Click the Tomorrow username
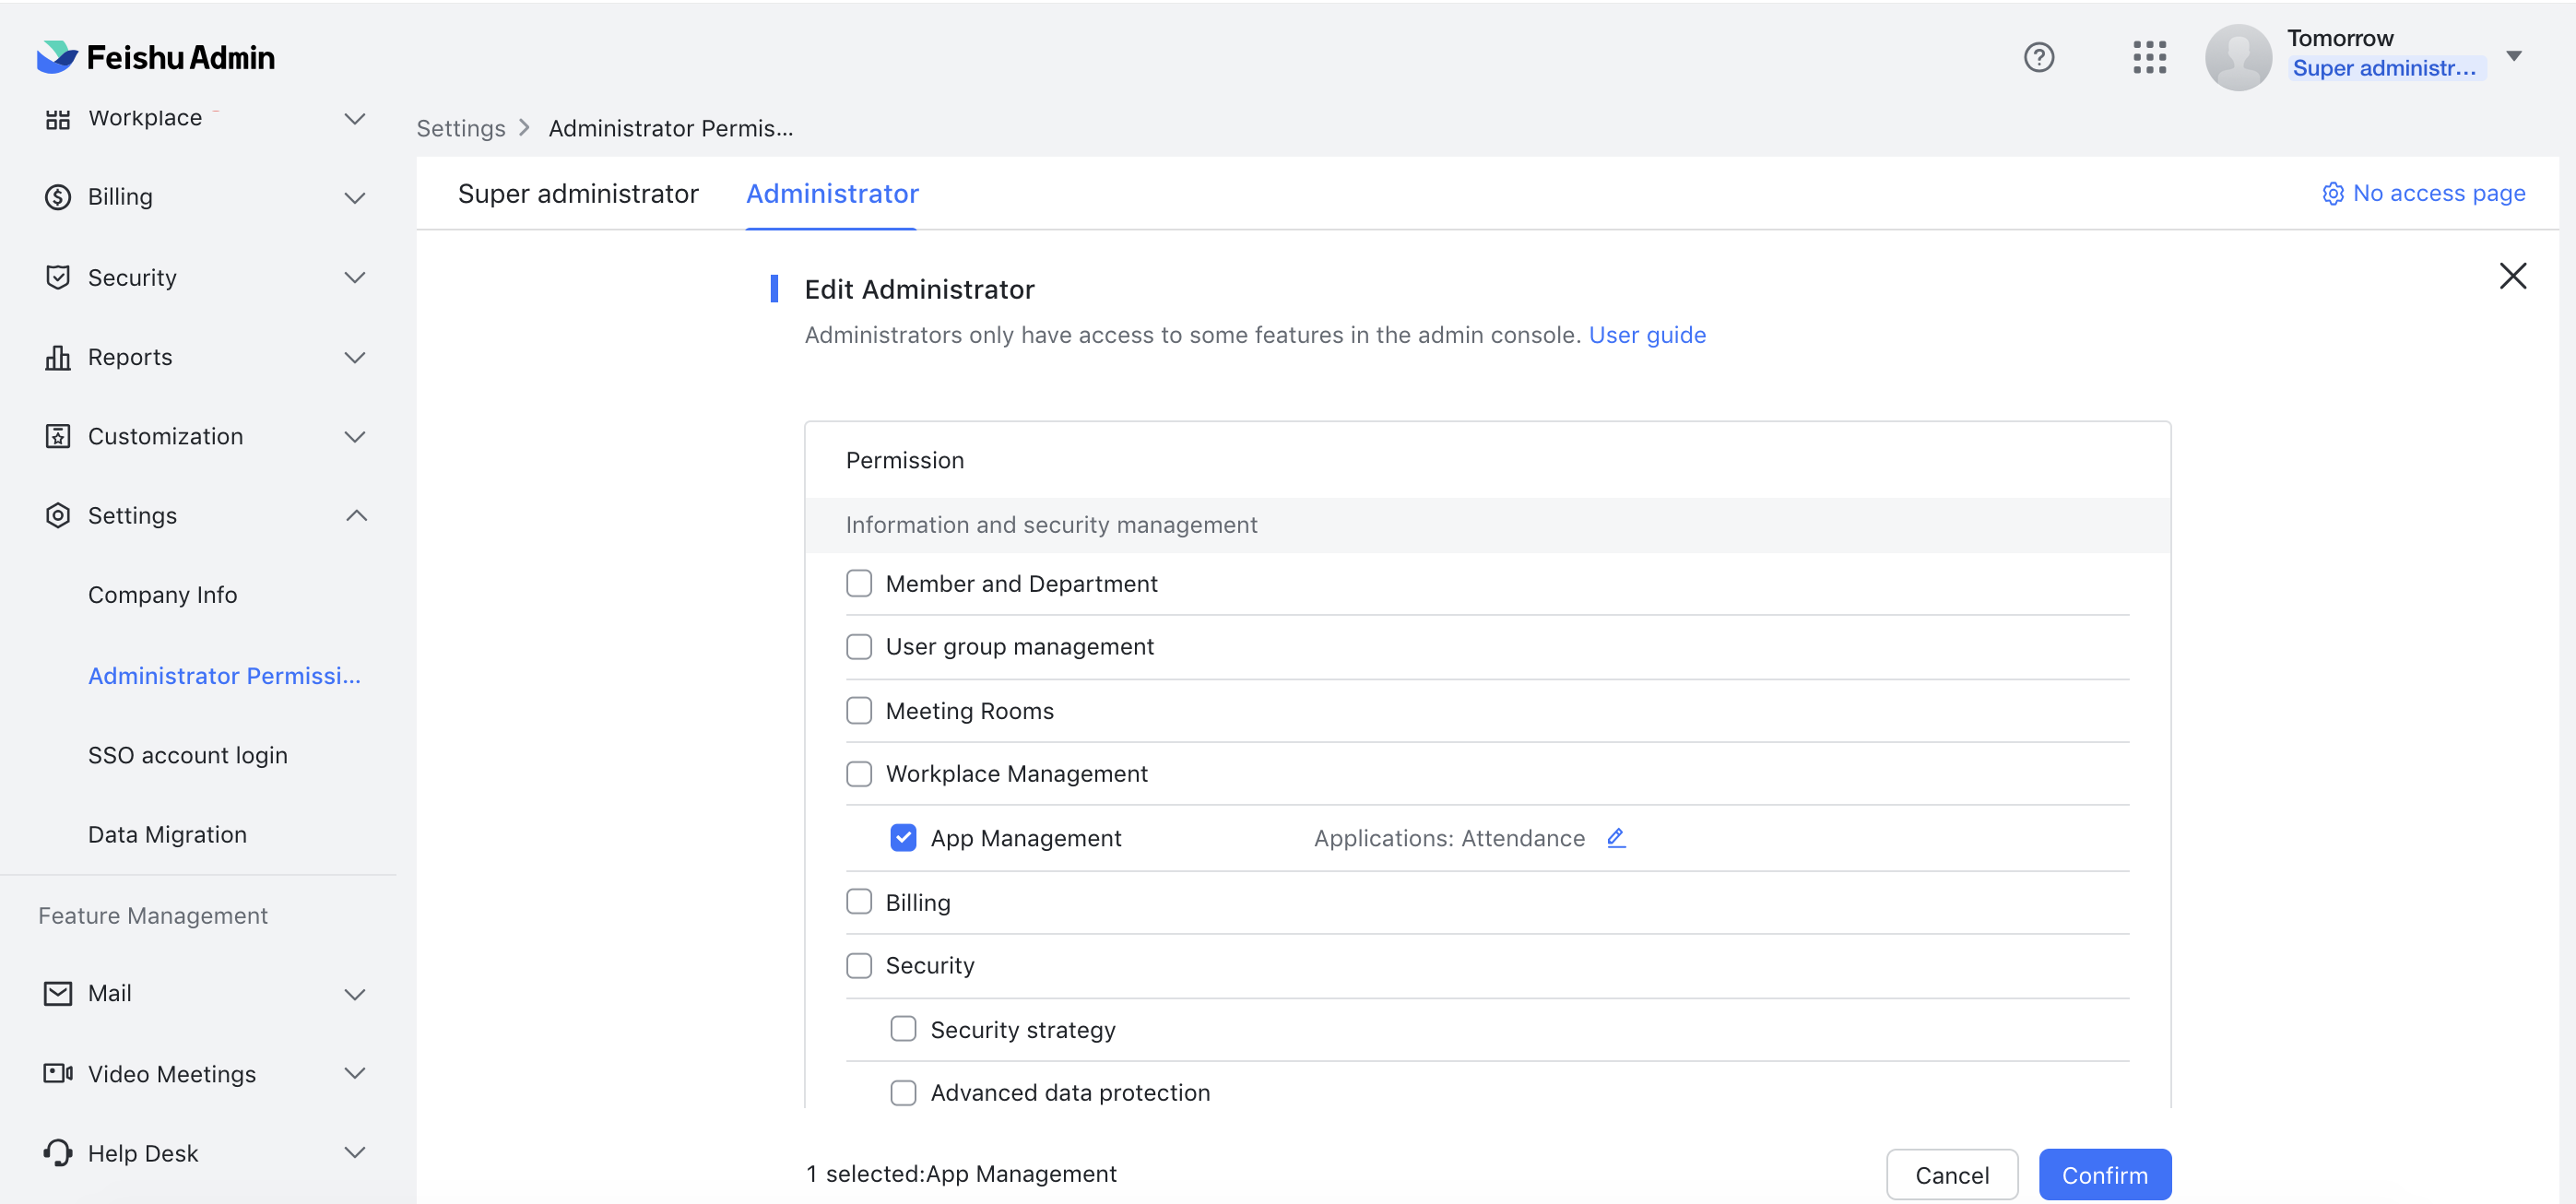Image resolution: width=2576 pixels, height=1204 pixels. (x=2340, y=38)
